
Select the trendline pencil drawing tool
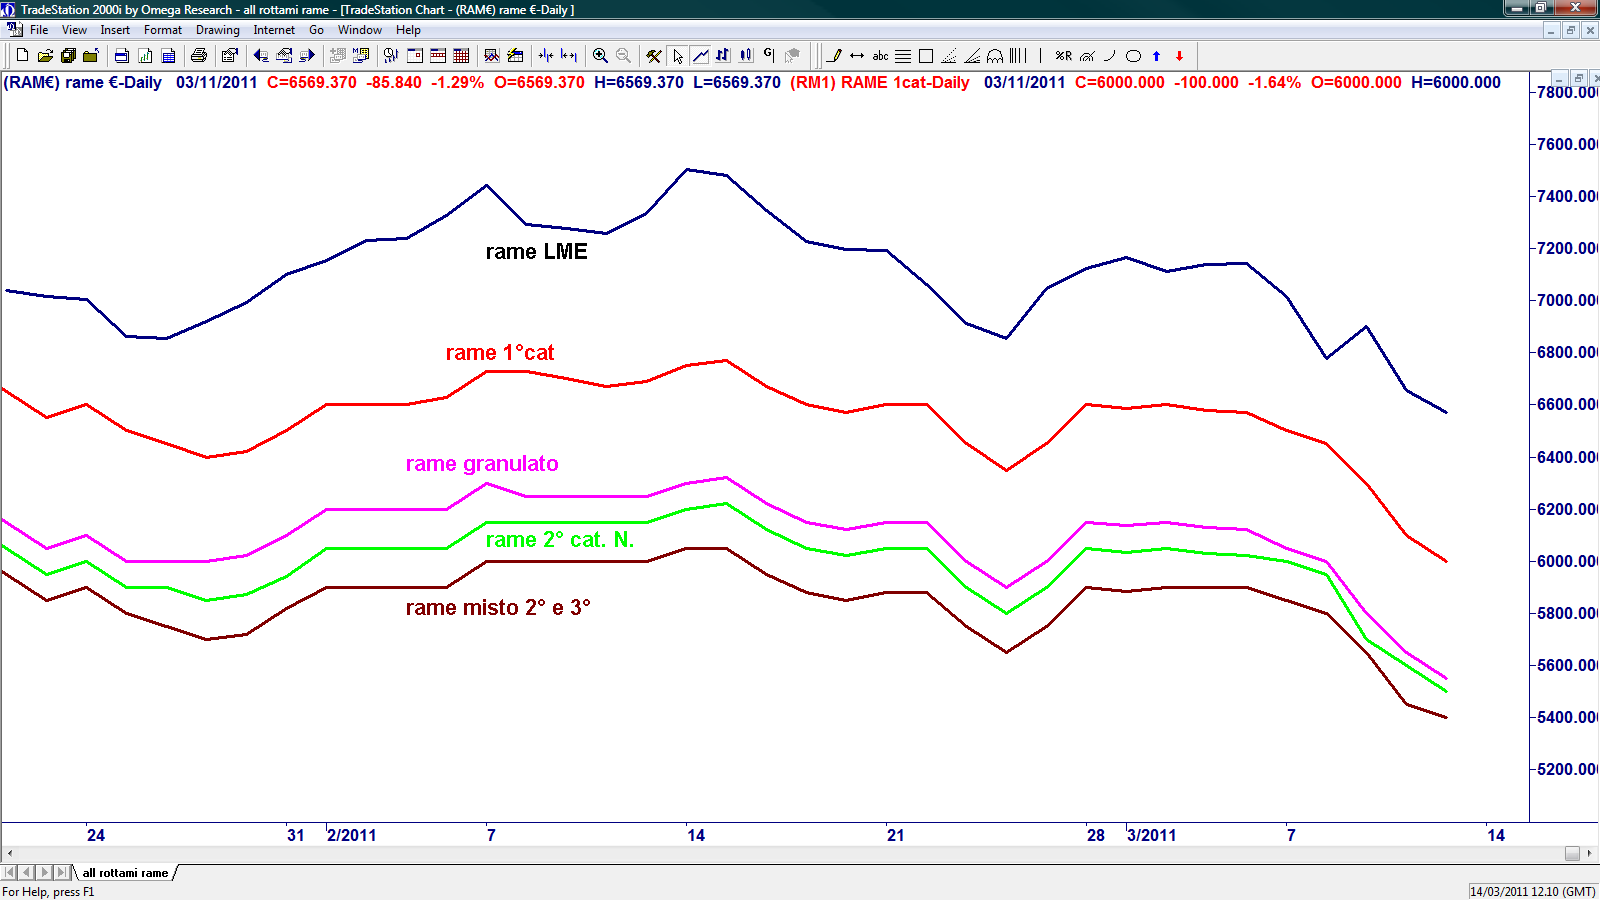point(834,56)
